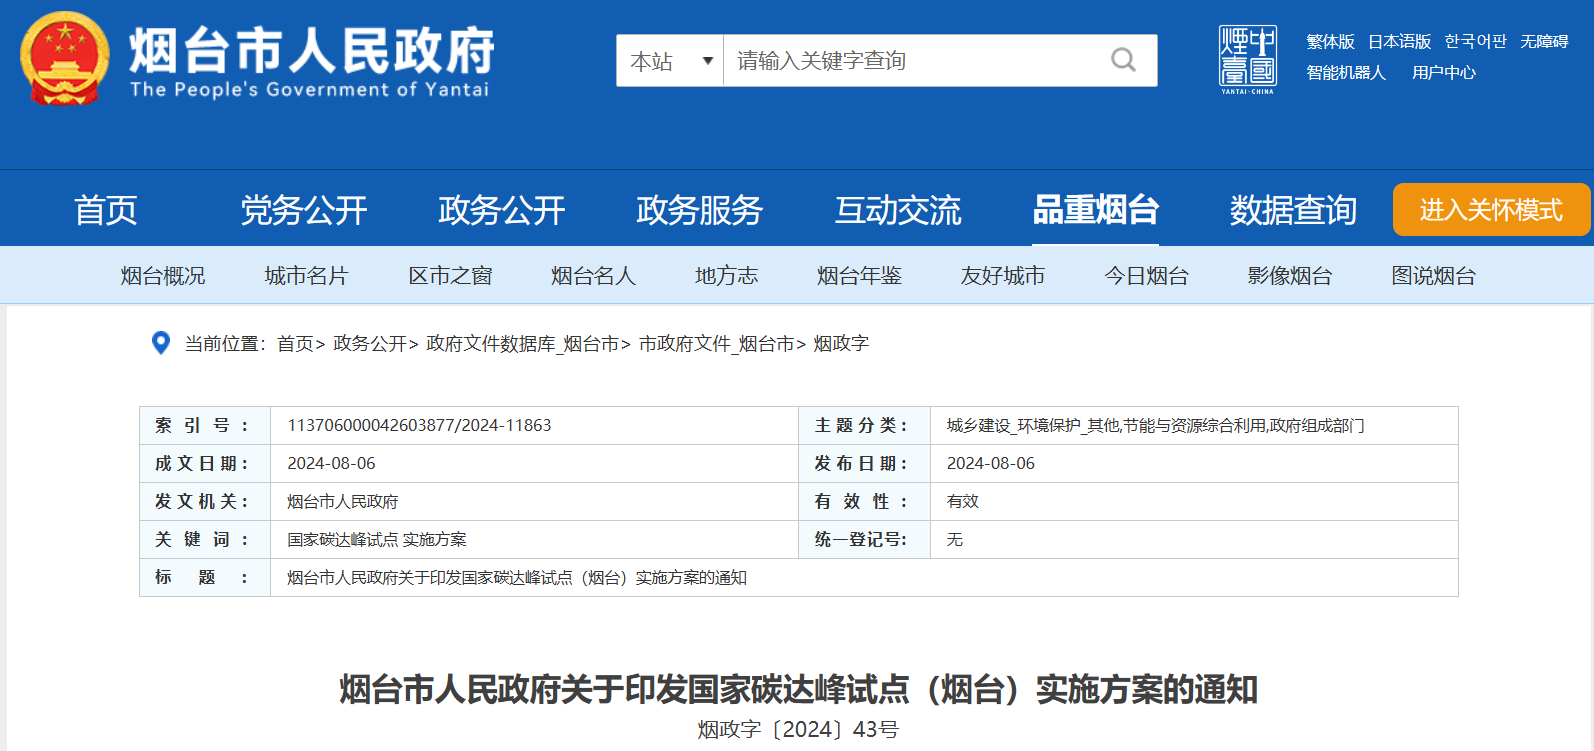Click 政务公开 in the breadcrumb path
This screenshot has height=751, width=1594.
pyautogui.click(x=370, y=344)
